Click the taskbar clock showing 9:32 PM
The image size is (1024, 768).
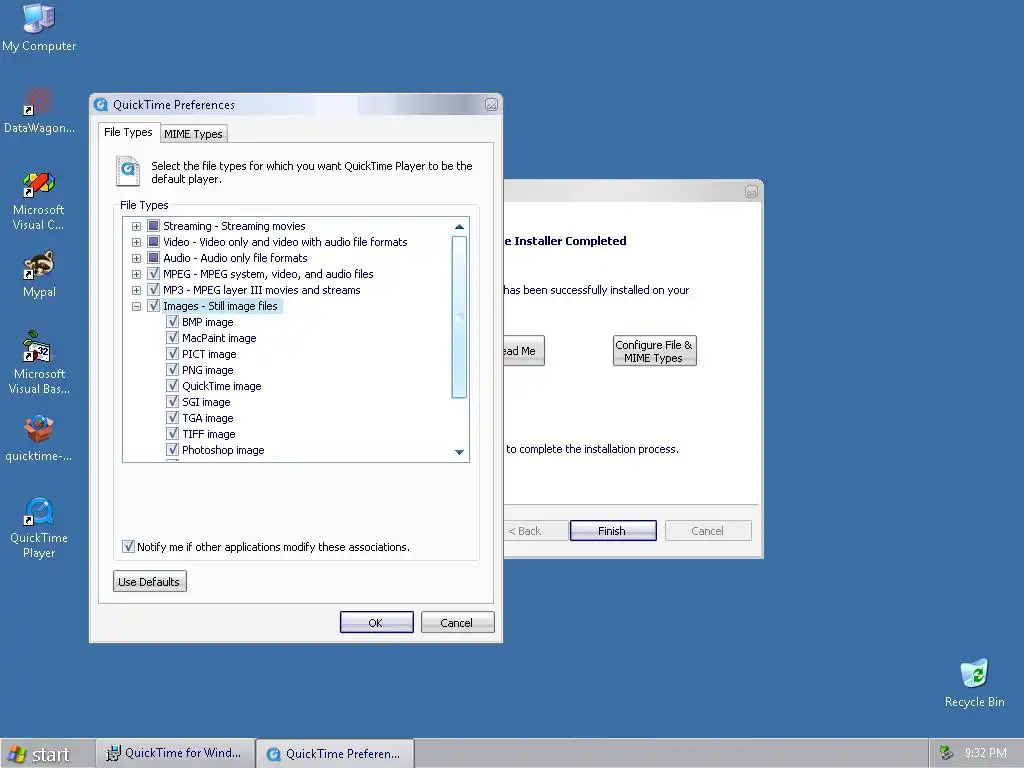point(985,752)
